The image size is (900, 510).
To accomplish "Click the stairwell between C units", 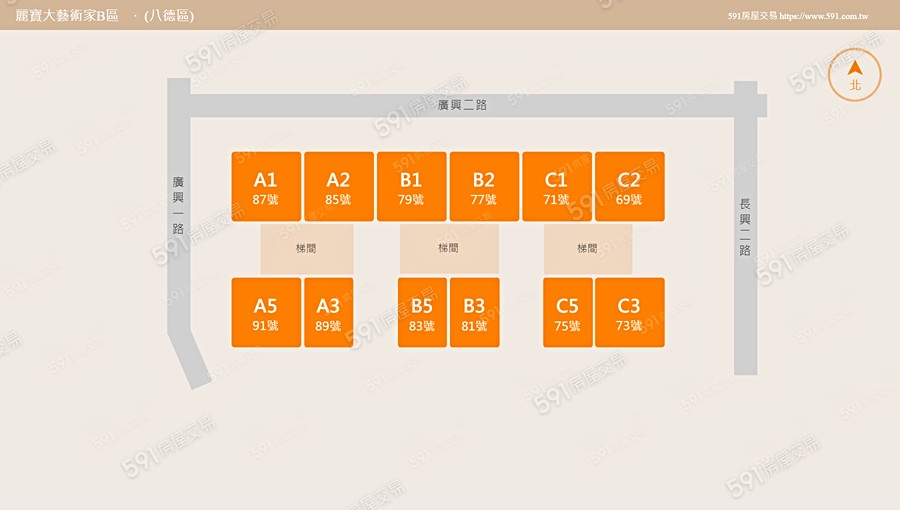I will pos(588,249).
